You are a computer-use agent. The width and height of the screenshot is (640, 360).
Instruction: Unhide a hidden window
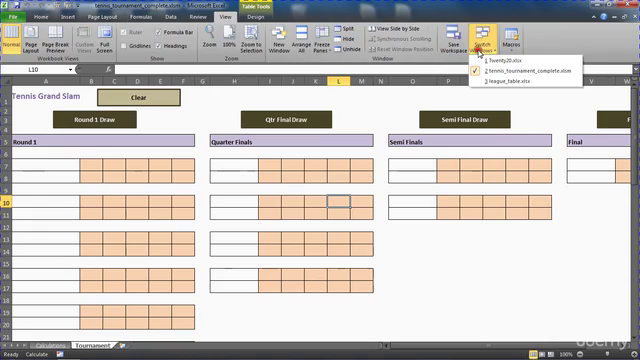point(347,49)
